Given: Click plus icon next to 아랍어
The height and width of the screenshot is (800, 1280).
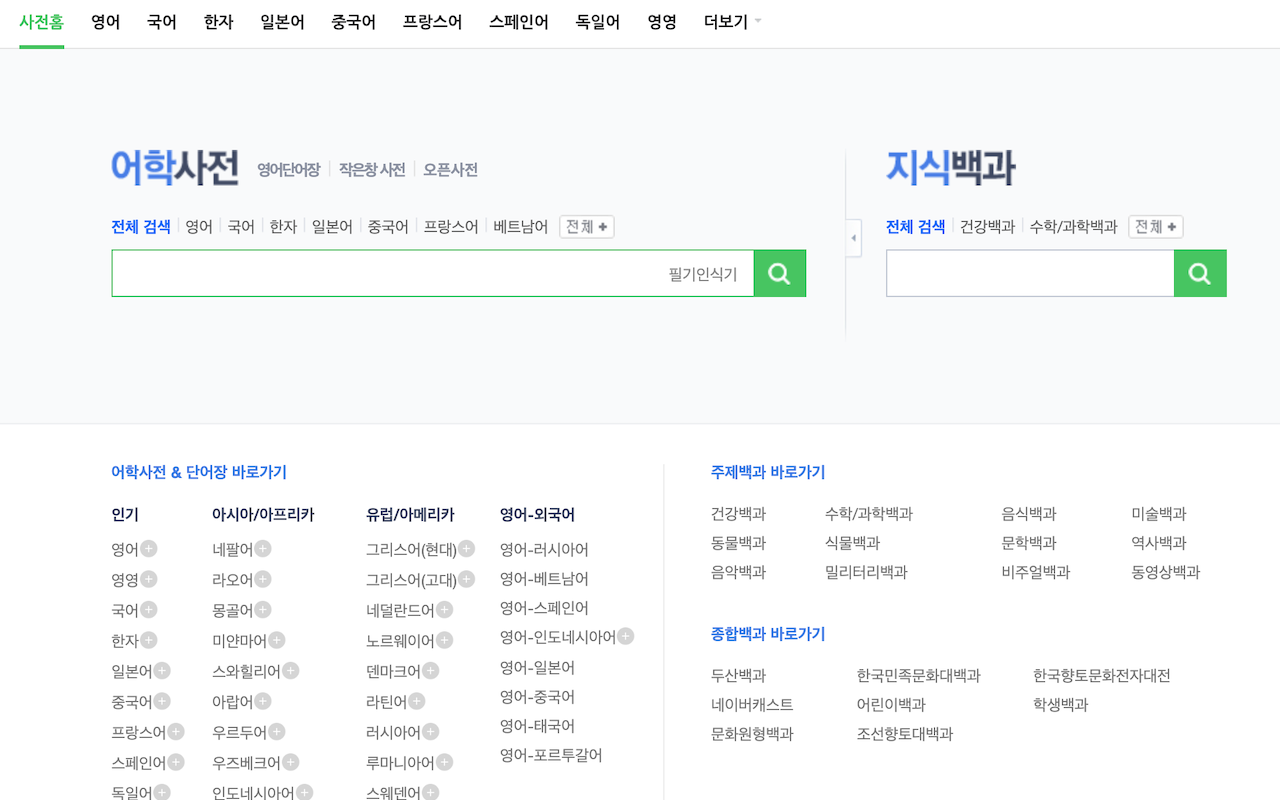Looking at the screenshot, I should coord(263,700).
